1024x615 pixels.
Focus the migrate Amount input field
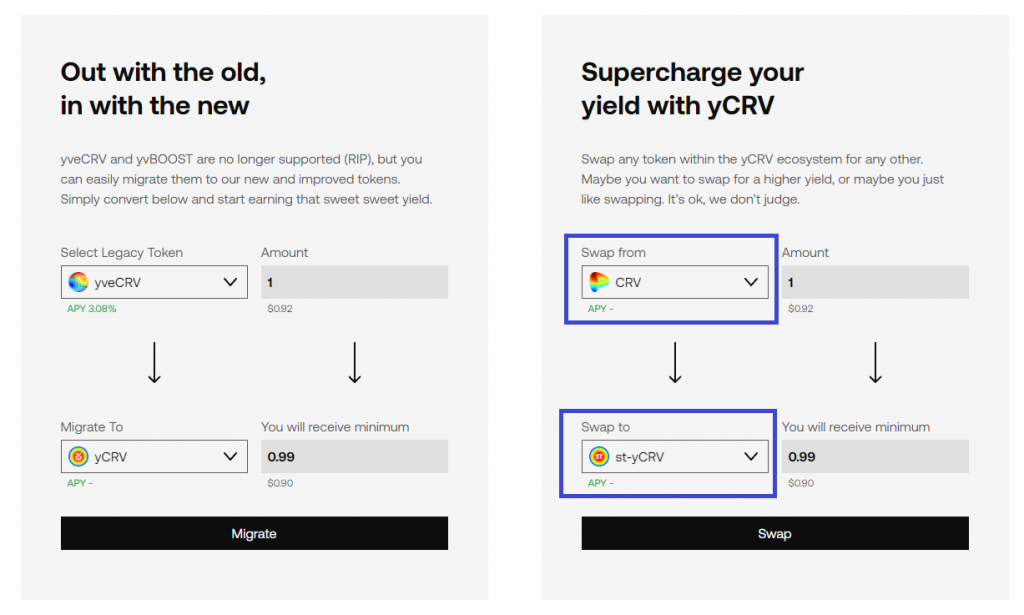tap(355, 282)
